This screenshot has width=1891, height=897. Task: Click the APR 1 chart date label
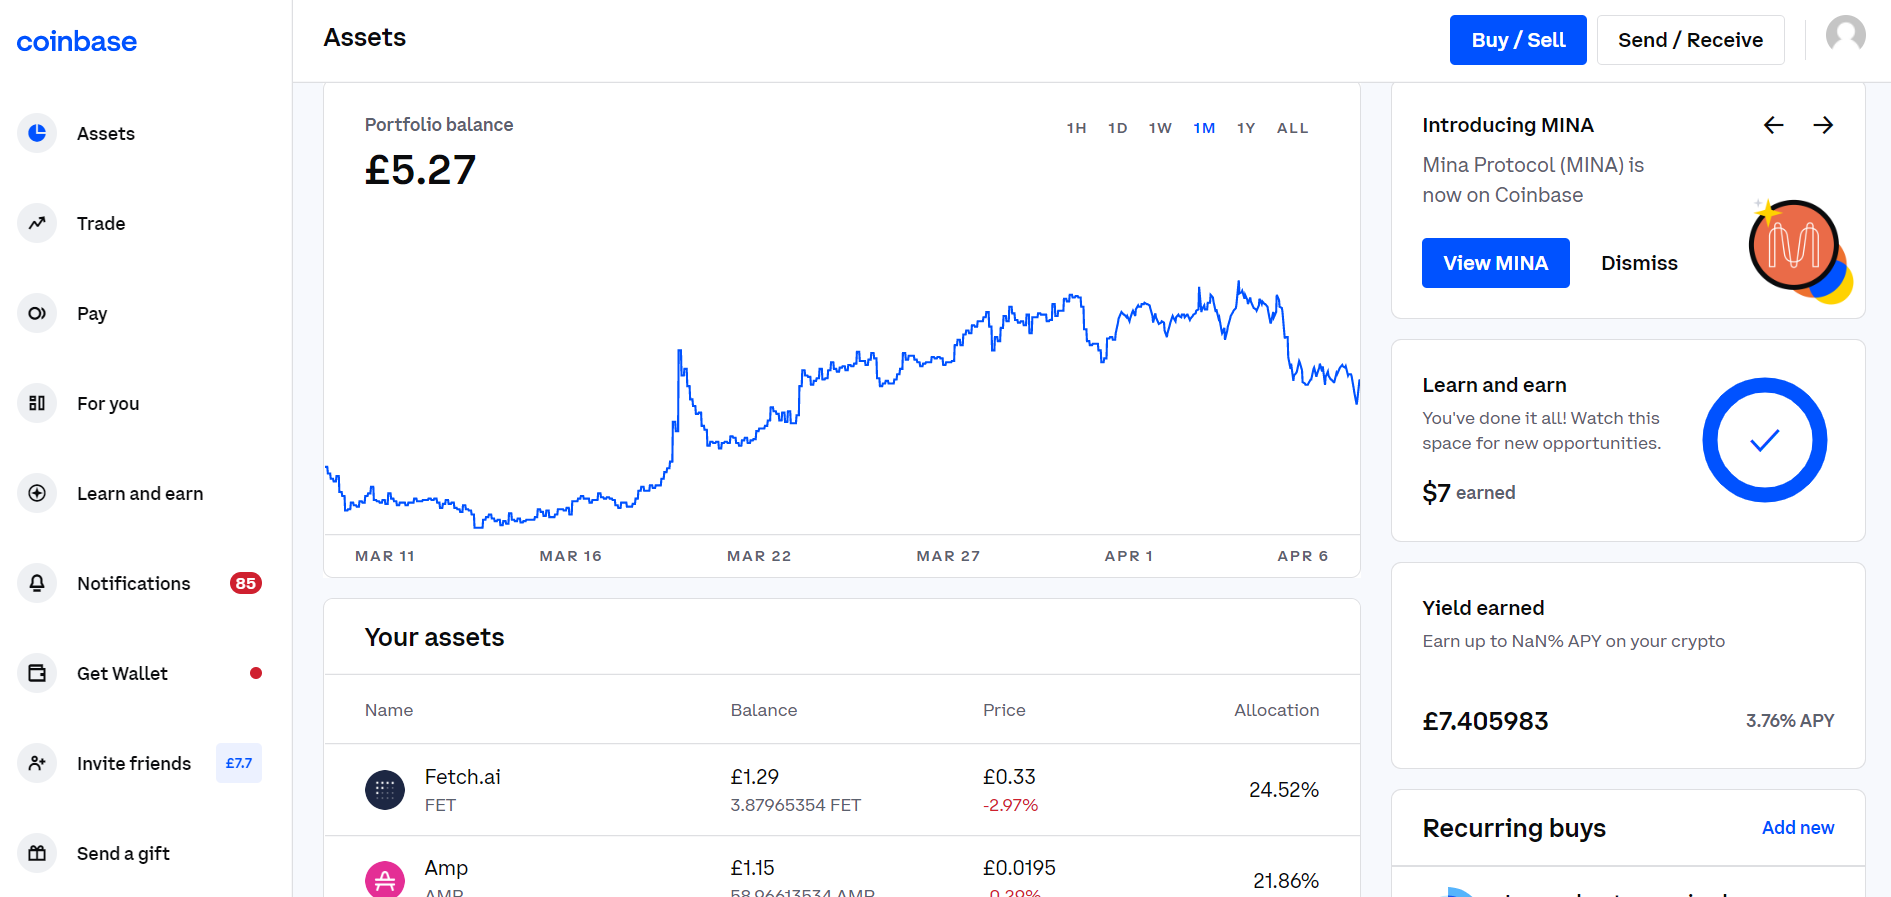[1129, 556]
